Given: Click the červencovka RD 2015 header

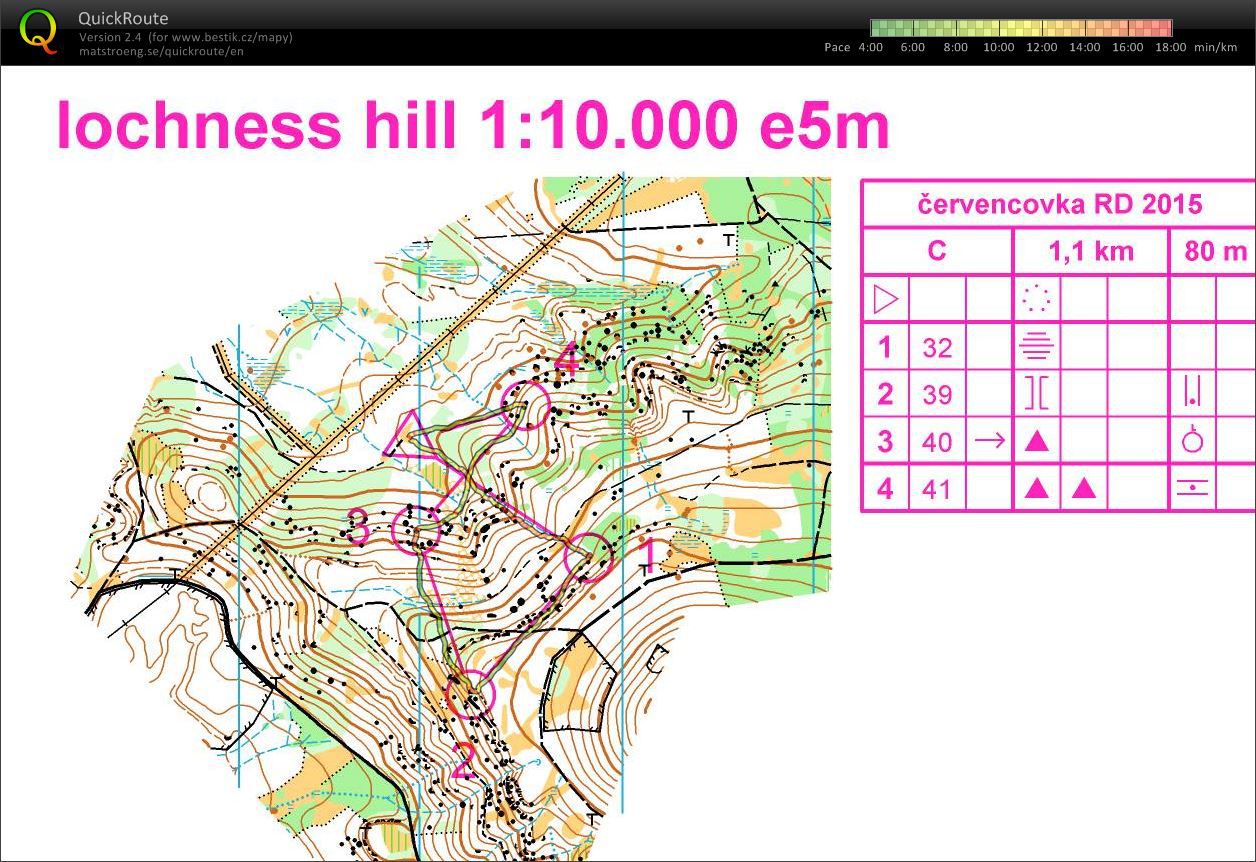Looking at the screenshot, I should 1059,205.
